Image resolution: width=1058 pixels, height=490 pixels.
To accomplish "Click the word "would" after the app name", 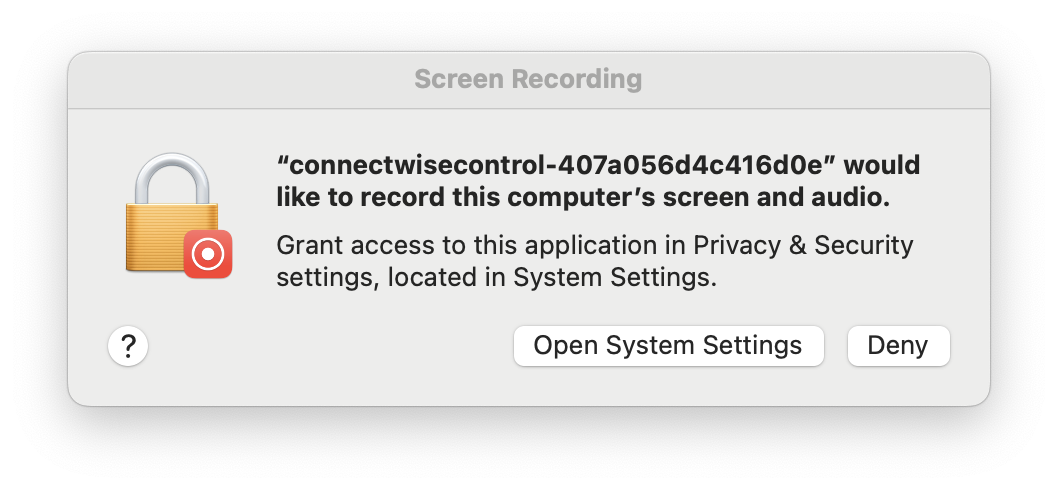I will (x=882, y=165).
